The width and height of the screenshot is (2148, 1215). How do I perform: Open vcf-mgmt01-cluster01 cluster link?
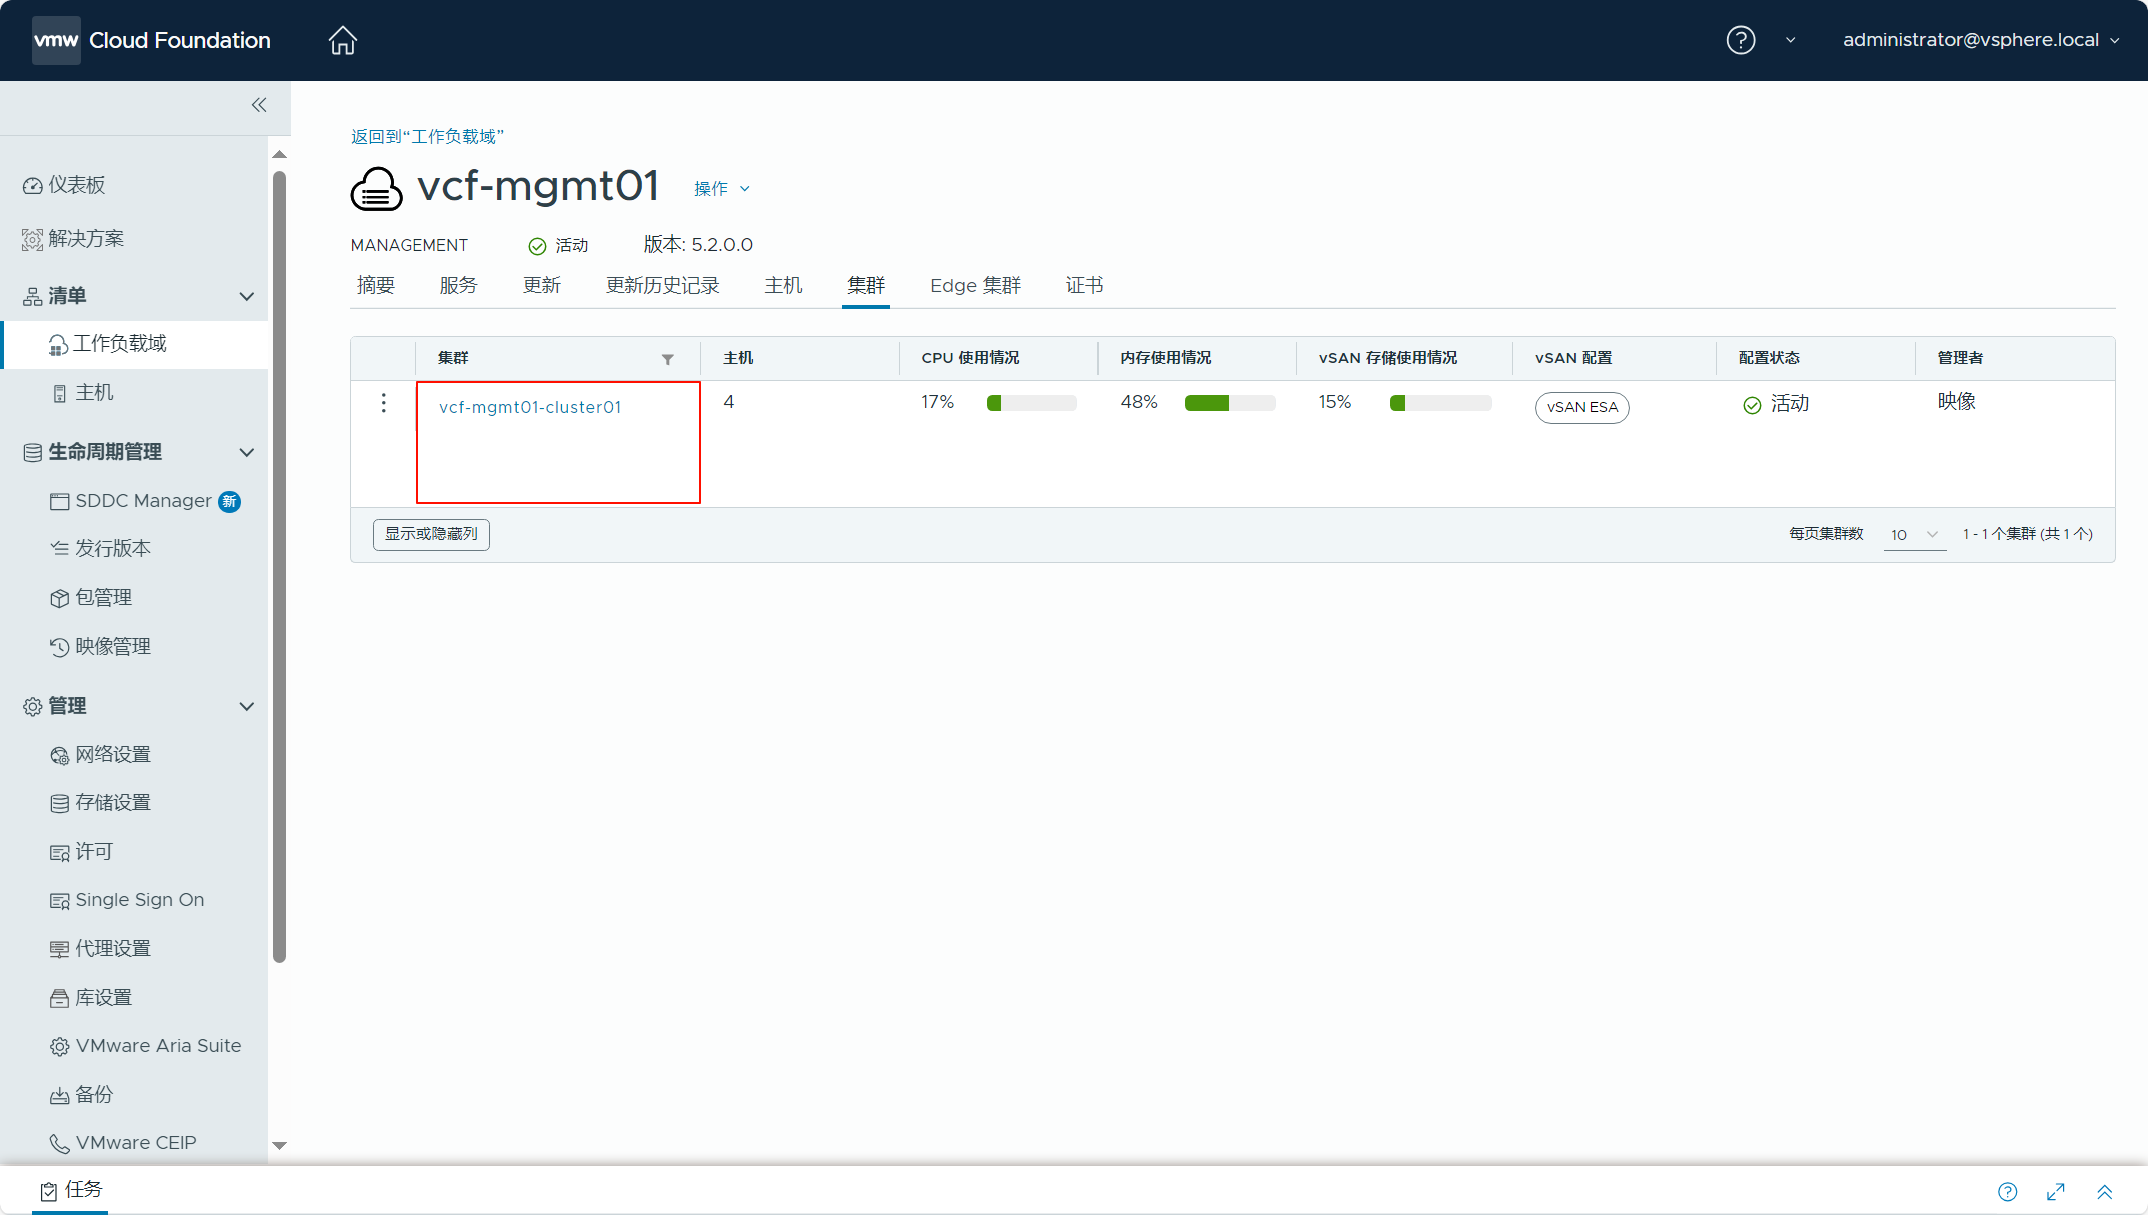tap(530, 407)
